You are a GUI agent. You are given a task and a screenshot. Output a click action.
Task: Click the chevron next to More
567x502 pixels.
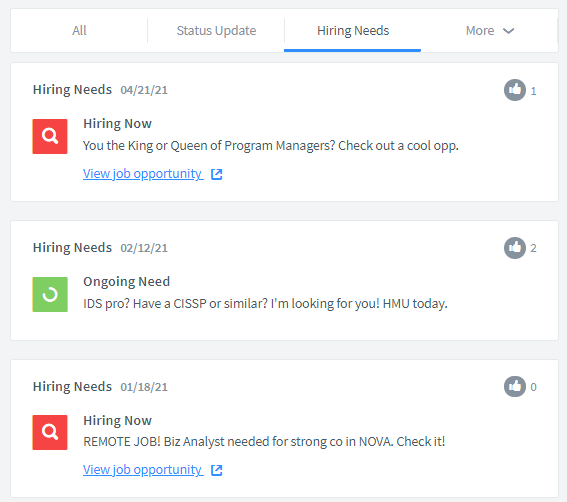508,31
